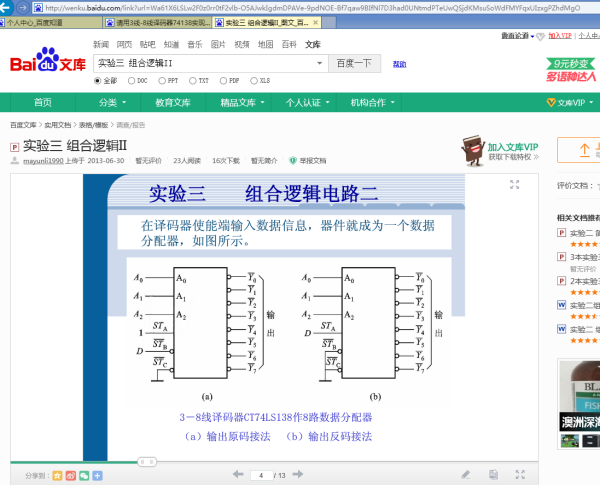This screenshot has height=485, width=600.
Task: Click 表格/模板 breadcrumb link
Action: pyautogui.click(x=93, y=125)
